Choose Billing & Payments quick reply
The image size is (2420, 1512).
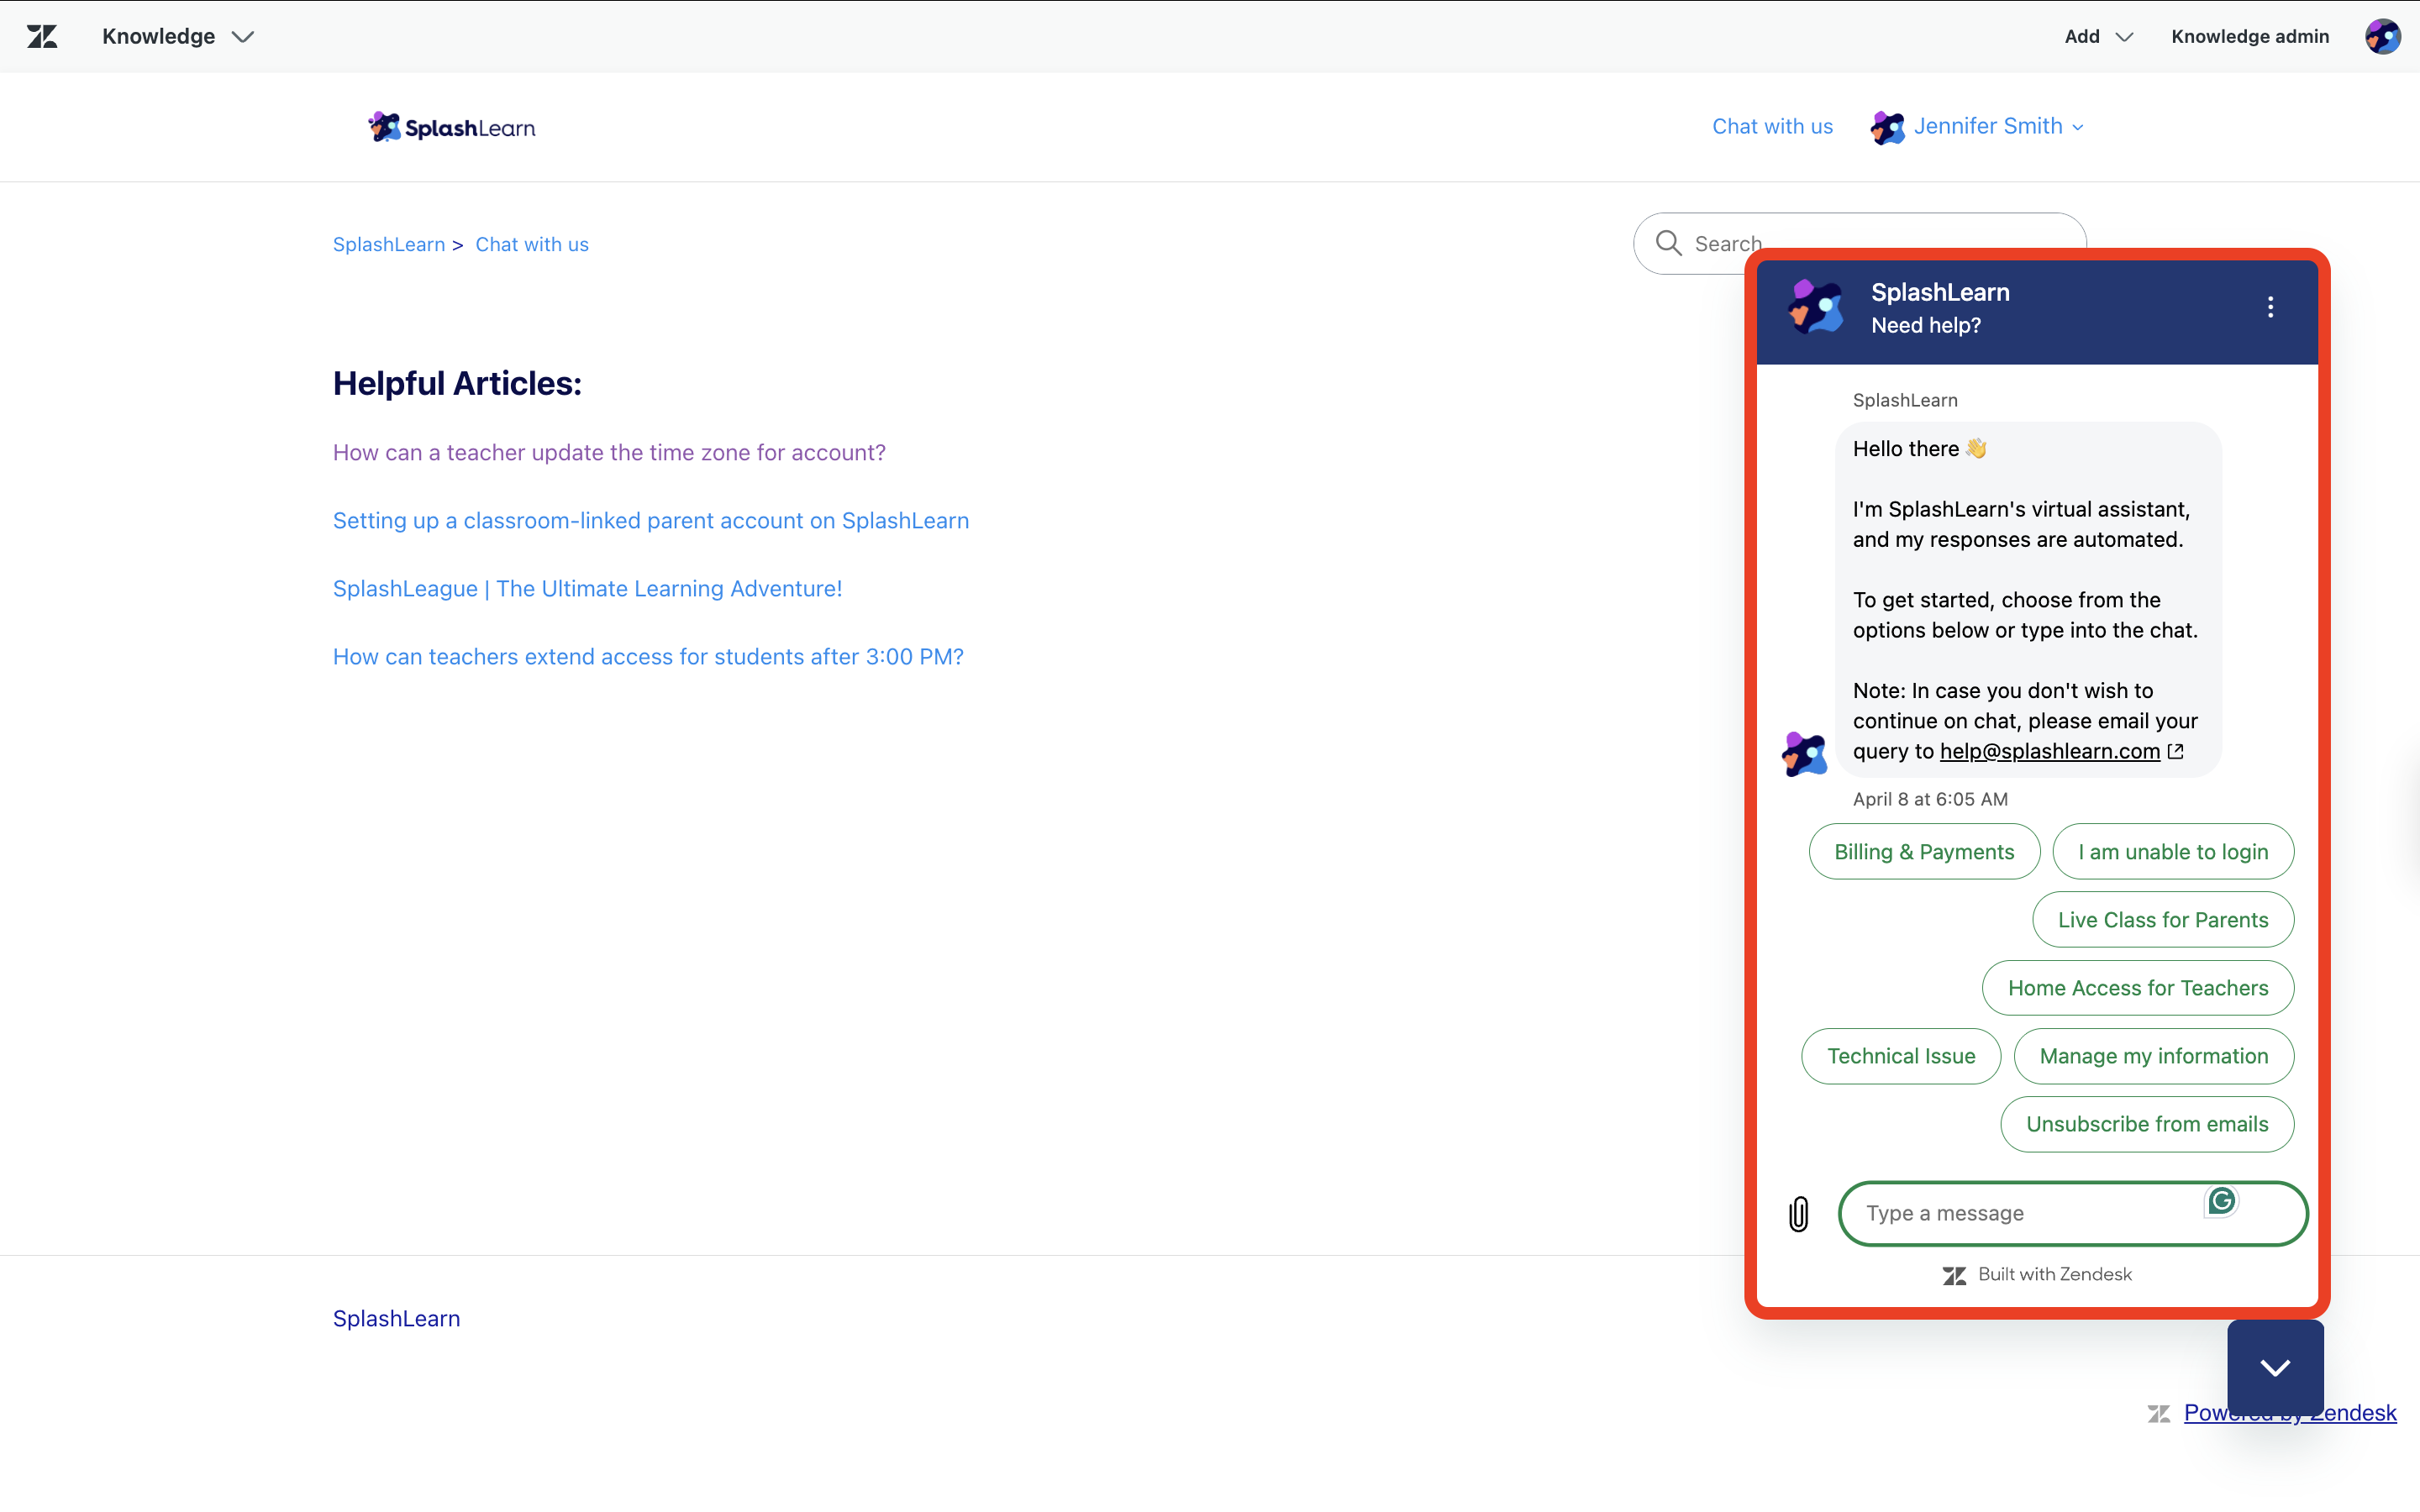click(x=1924, y=851)
